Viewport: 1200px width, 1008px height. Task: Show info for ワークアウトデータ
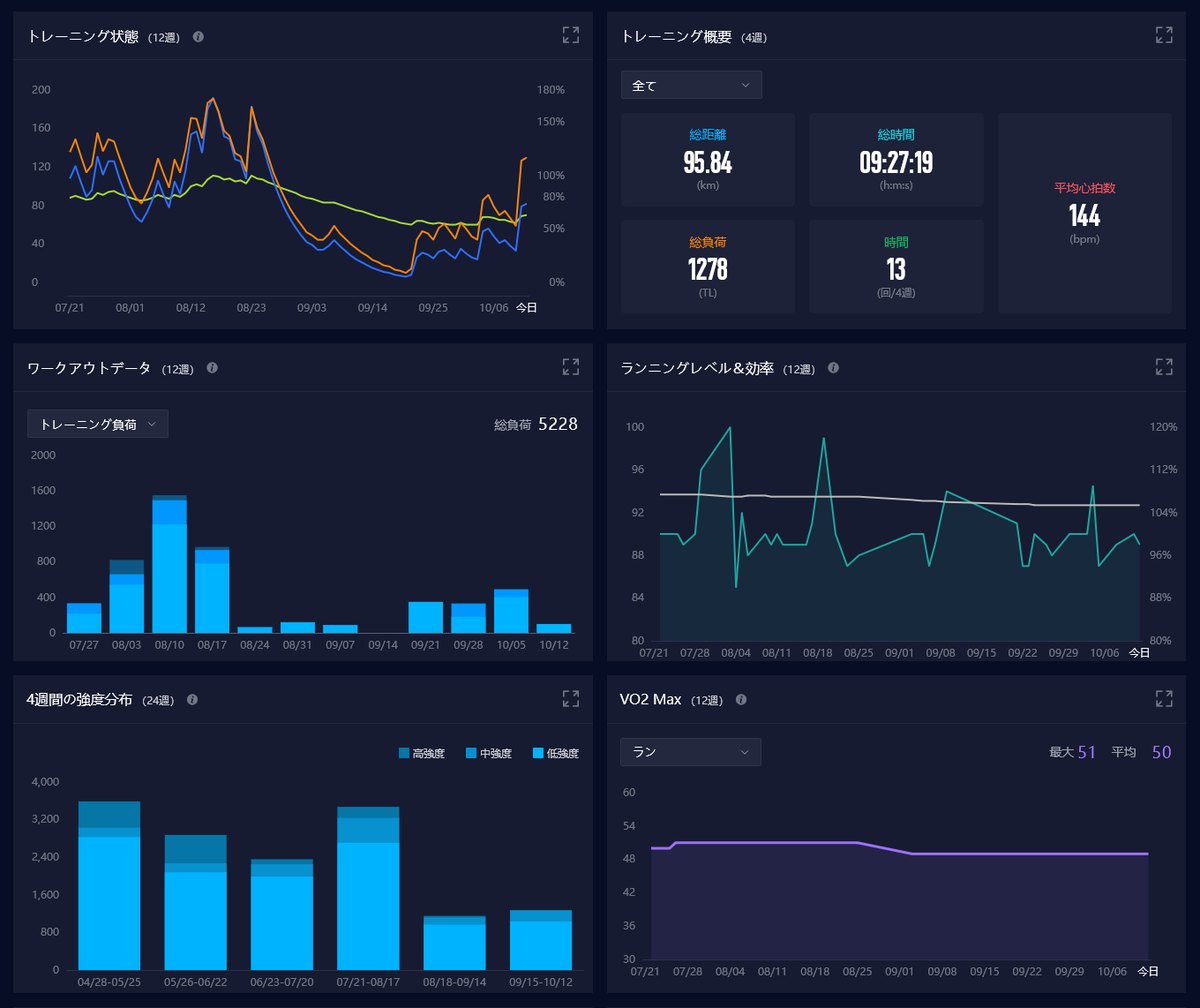[x=211, y=368]
